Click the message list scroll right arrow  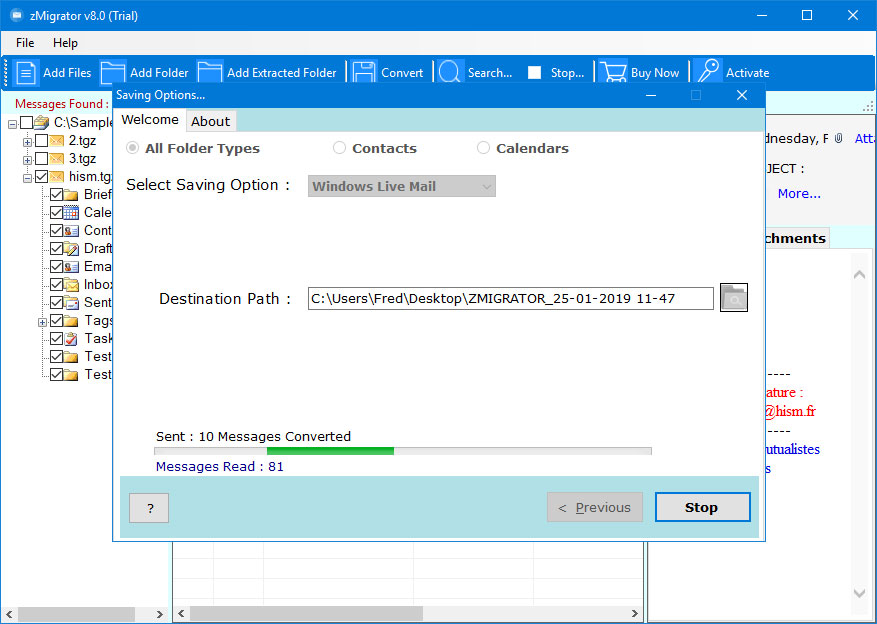pyautogui.click(x=635, y=613)
